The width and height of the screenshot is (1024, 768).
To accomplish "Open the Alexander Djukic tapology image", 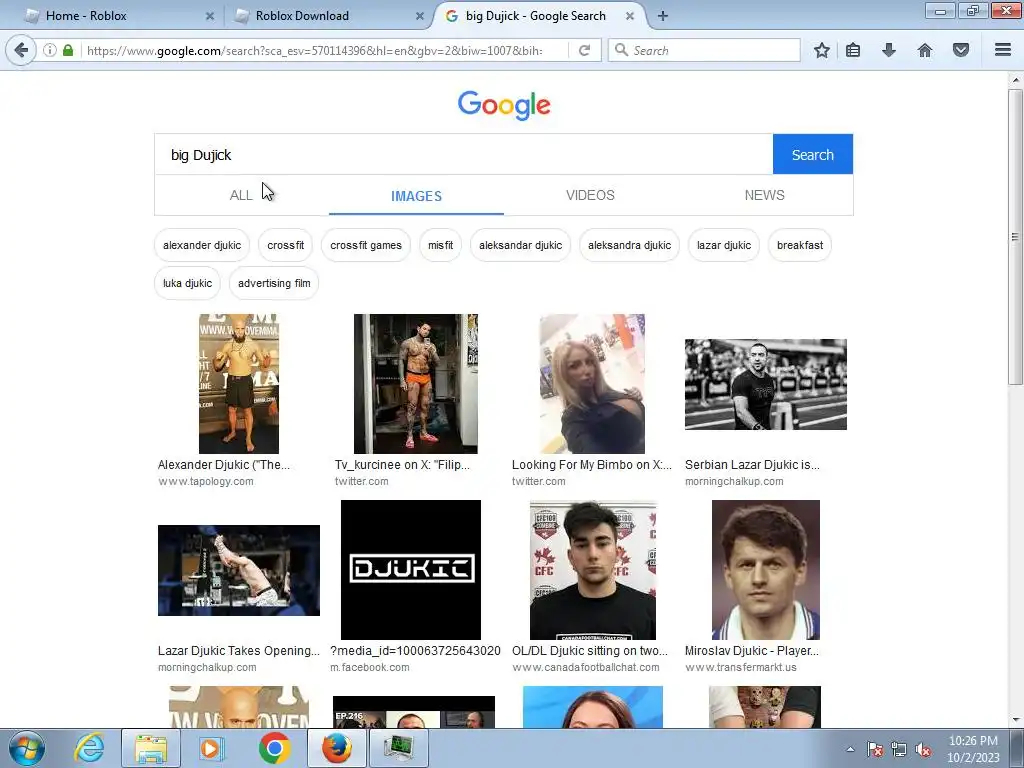I will (239, 384).
